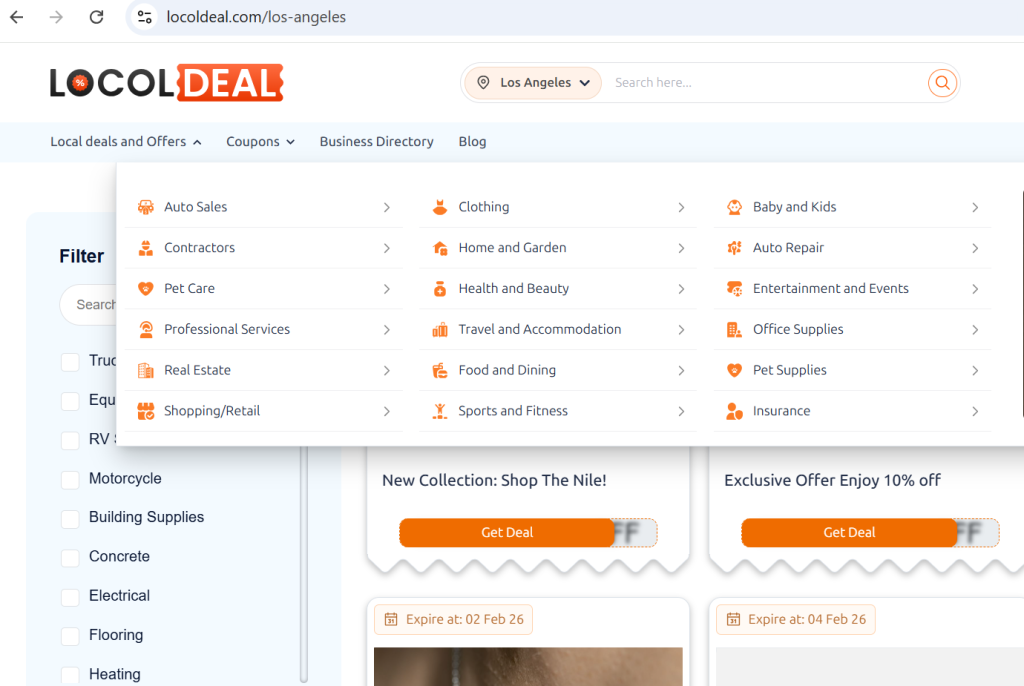Click the Clothing category icon
Image resolution: width=1024 pixels, height=686 pixels.
tap(440, 207)
